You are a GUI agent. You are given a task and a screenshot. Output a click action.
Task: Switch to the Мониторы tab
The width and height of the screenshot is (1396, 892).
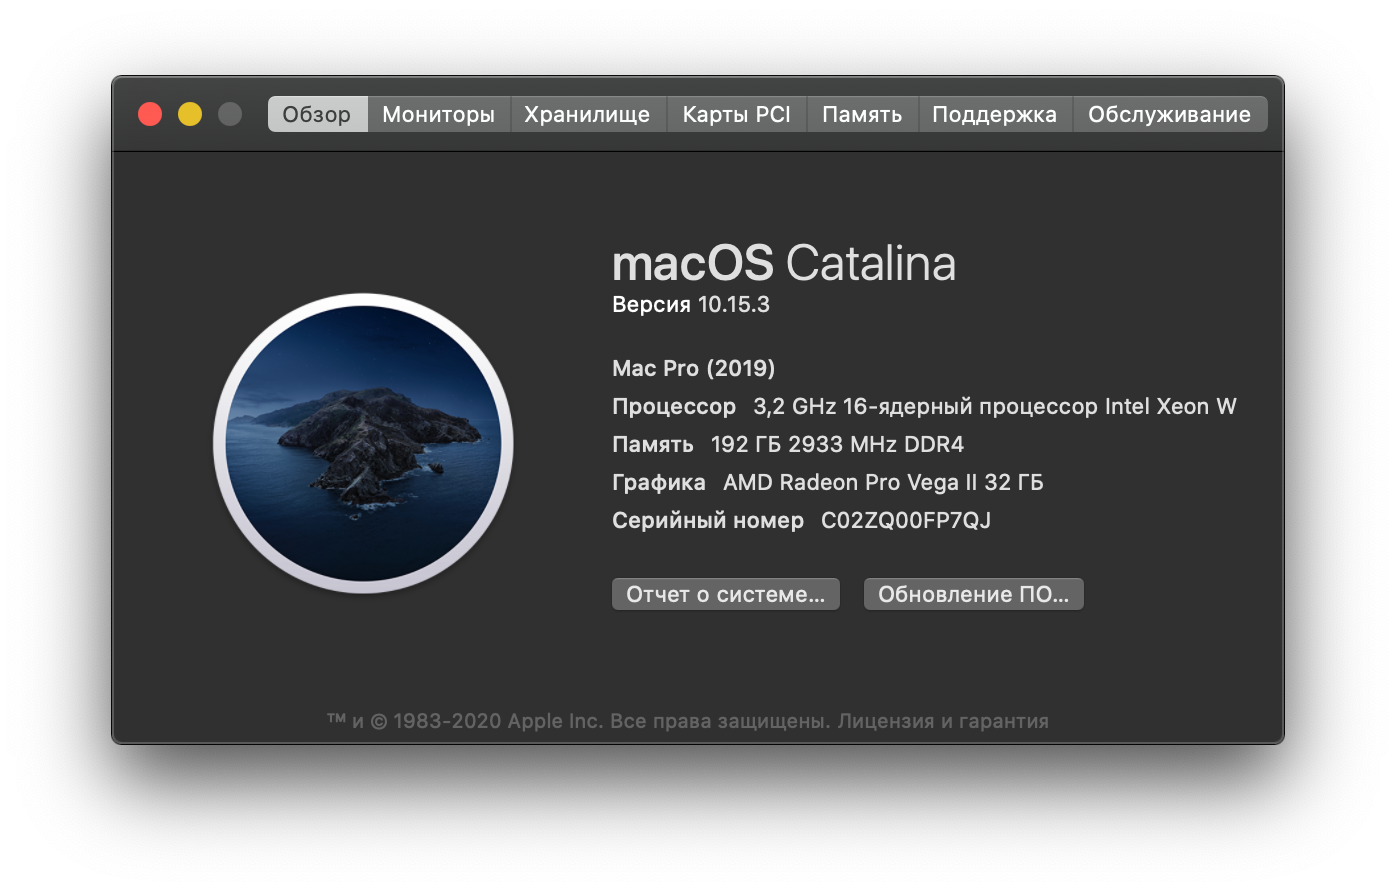point(439,114)
